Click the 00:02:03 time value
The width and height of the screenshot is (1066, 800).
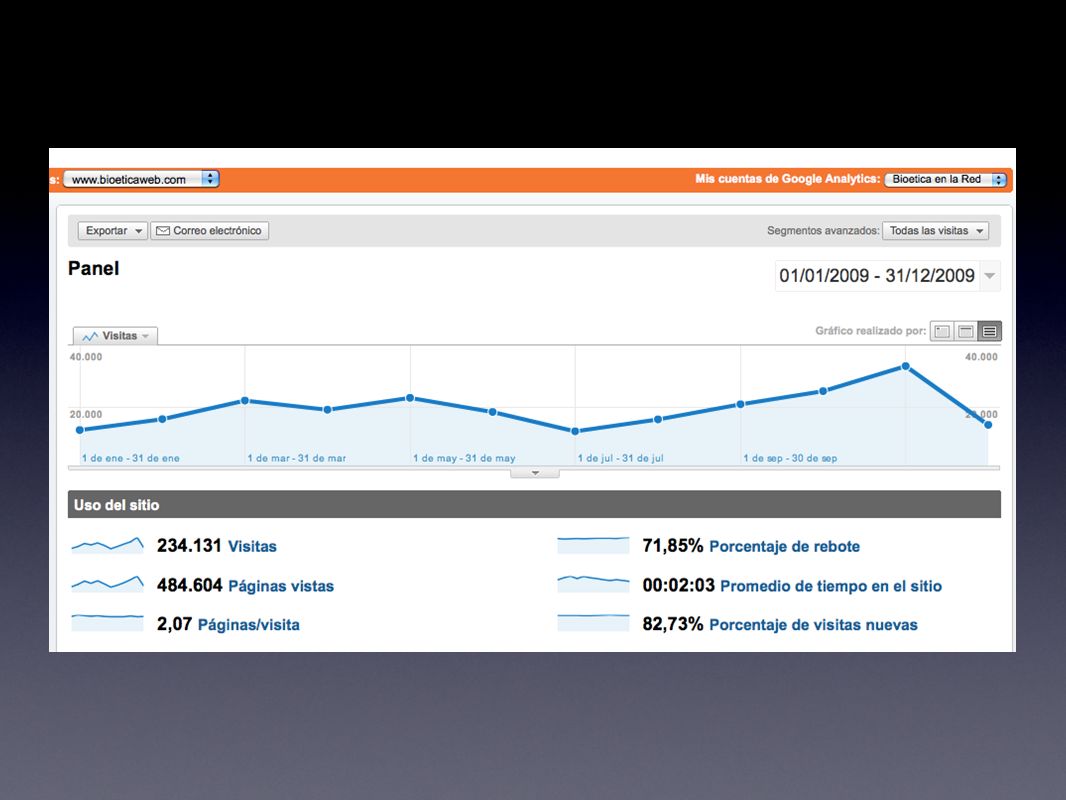pos(678,585)
